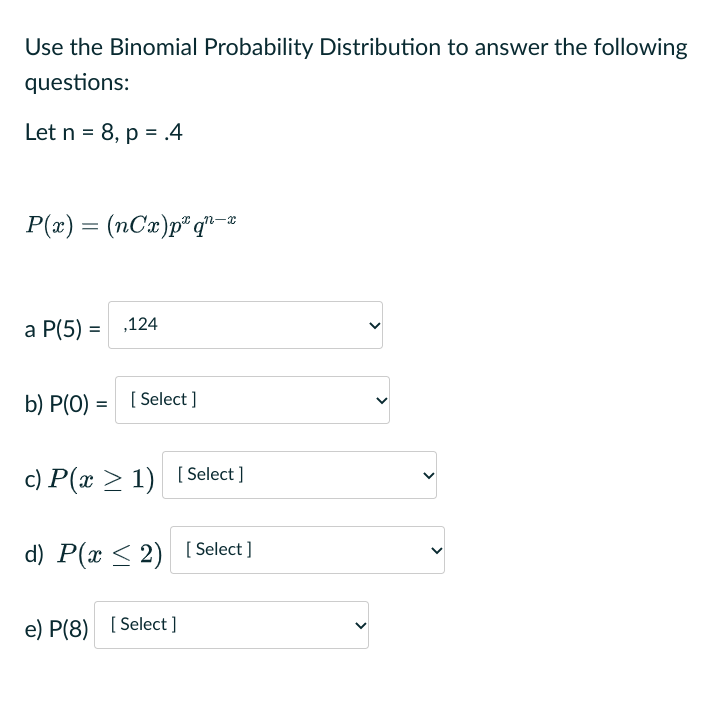Click the word 'questions:' in the prompt
This screenshot has width=727, height=715.
click(x=77, y=83)
